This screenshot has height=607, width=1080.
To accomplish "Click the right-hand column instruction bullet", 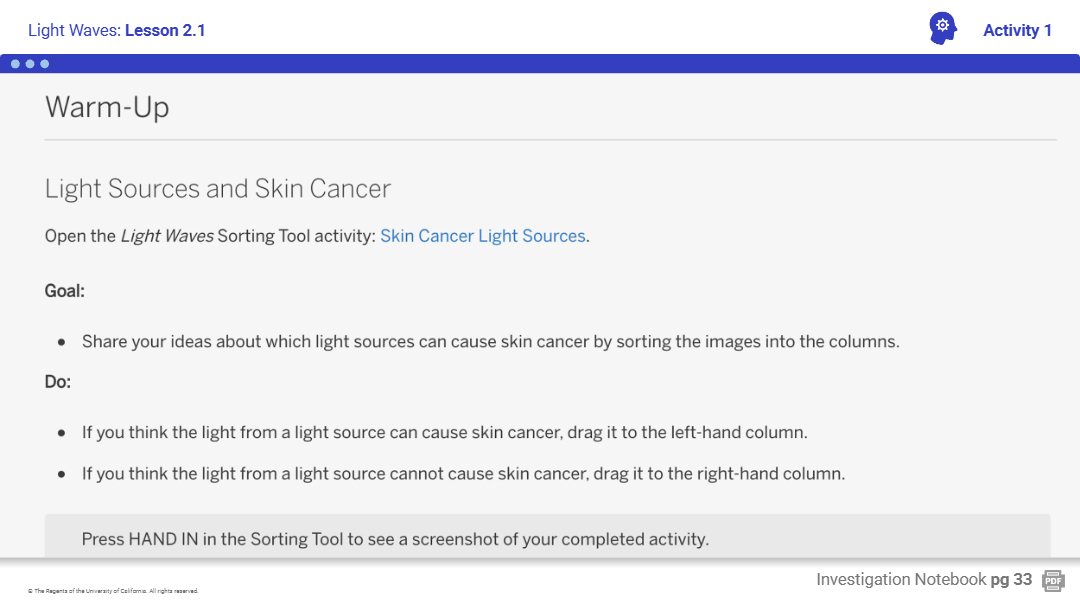I will pos(463,474).
